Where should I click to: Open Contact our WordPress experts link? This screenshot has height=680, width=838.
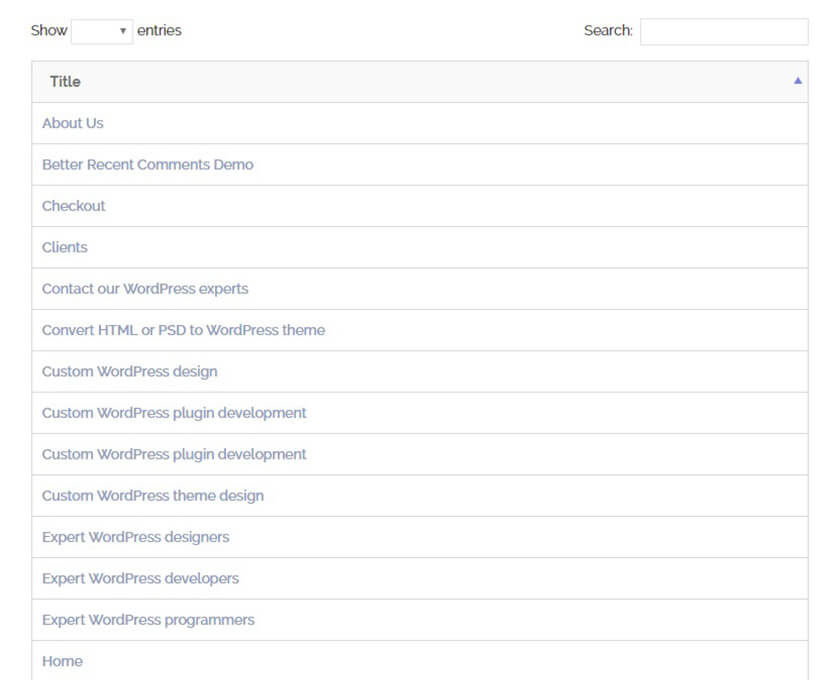pos(145,288)
